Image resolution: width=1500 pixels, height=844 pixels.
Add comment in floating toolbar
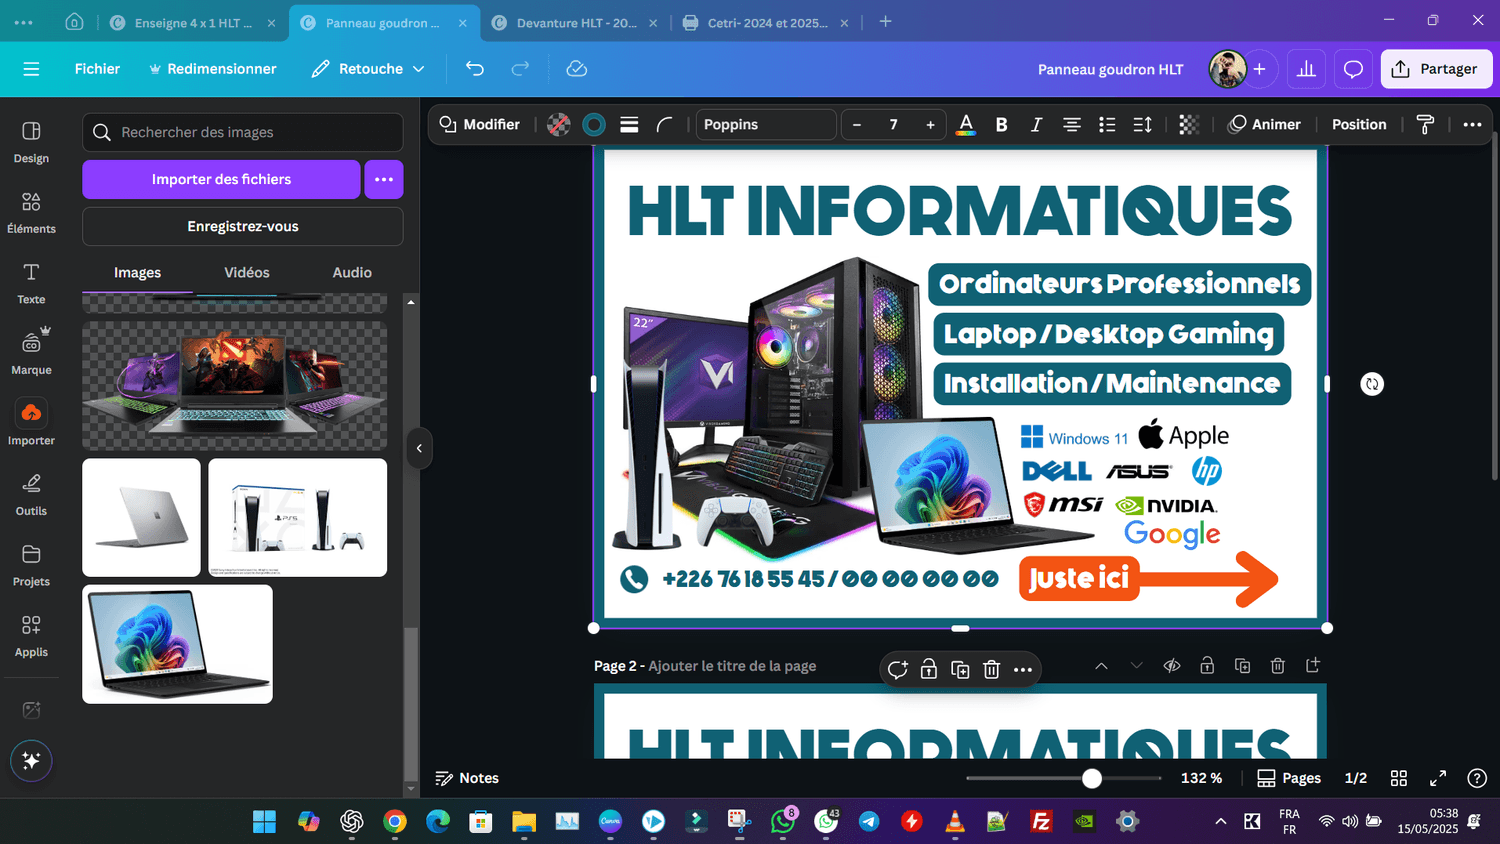898,670
